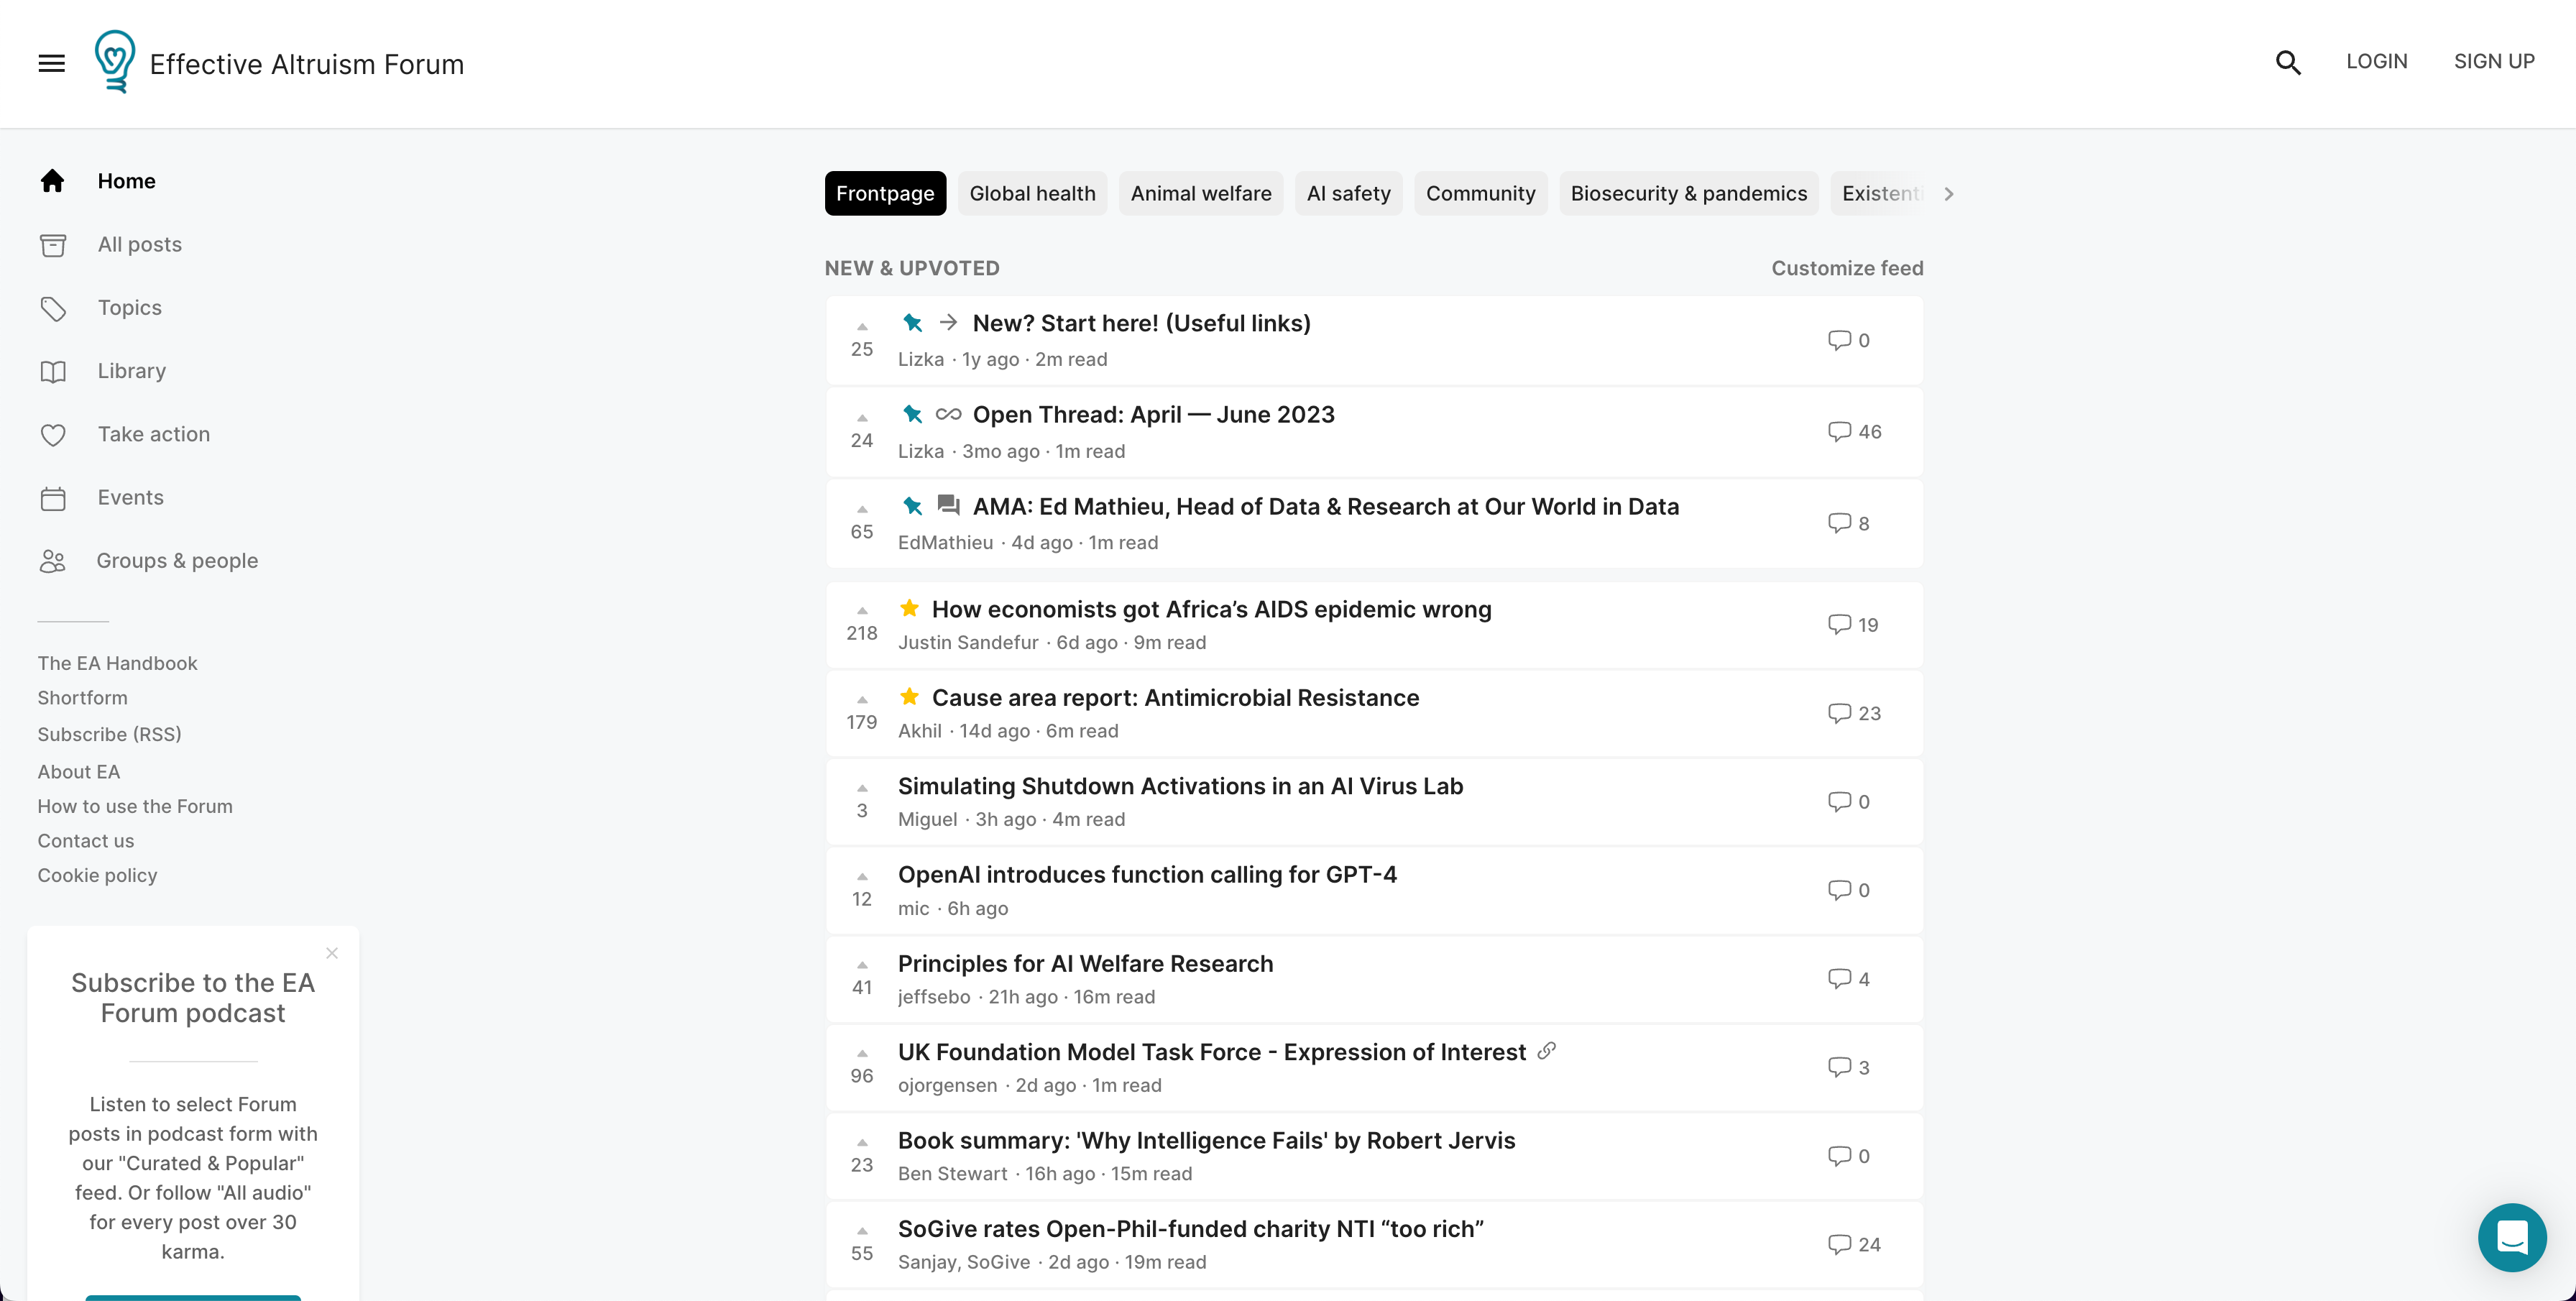This screenshot has width=2576, height=1301.
Task: Click the Home house icon in sidebar
Action: point(53,180)
